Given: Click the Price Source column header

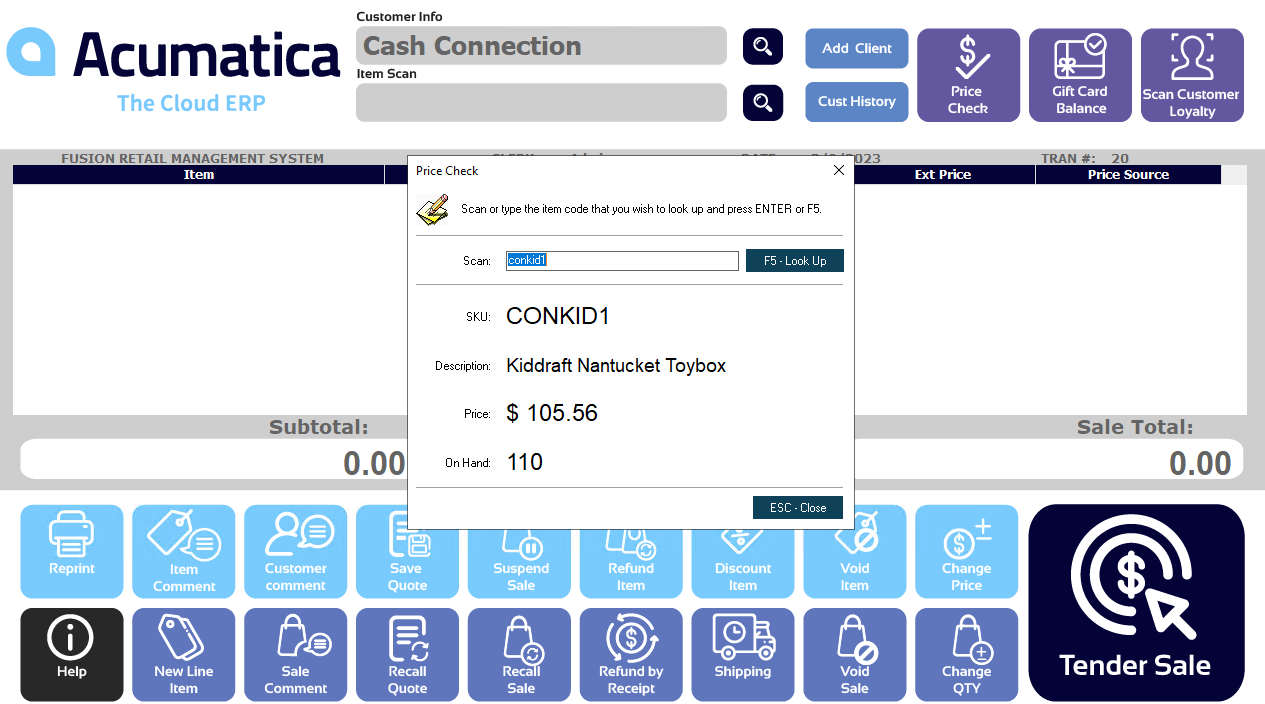Looking at the screenshot, I should tap(1128, 175).
